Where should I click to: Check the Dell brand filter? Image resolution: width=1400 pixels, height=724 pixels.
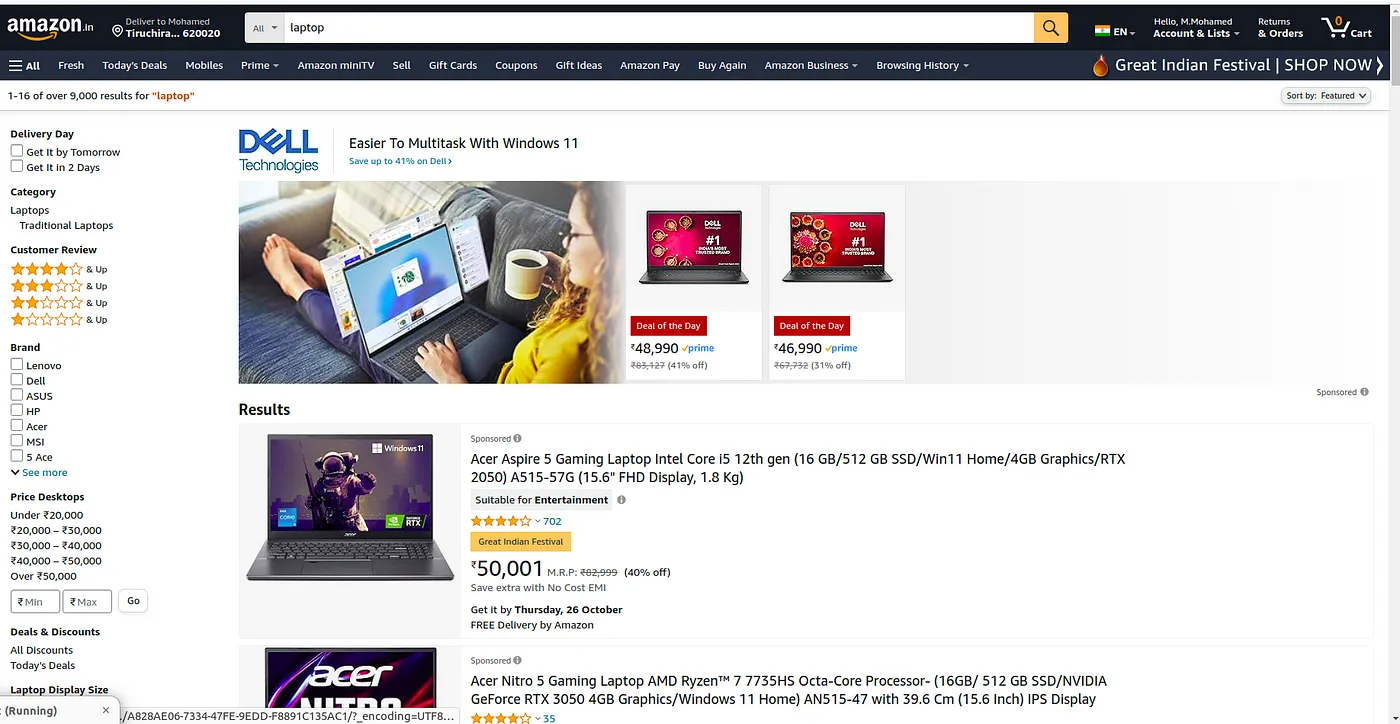pyautogui.click(x=17, y=379)
